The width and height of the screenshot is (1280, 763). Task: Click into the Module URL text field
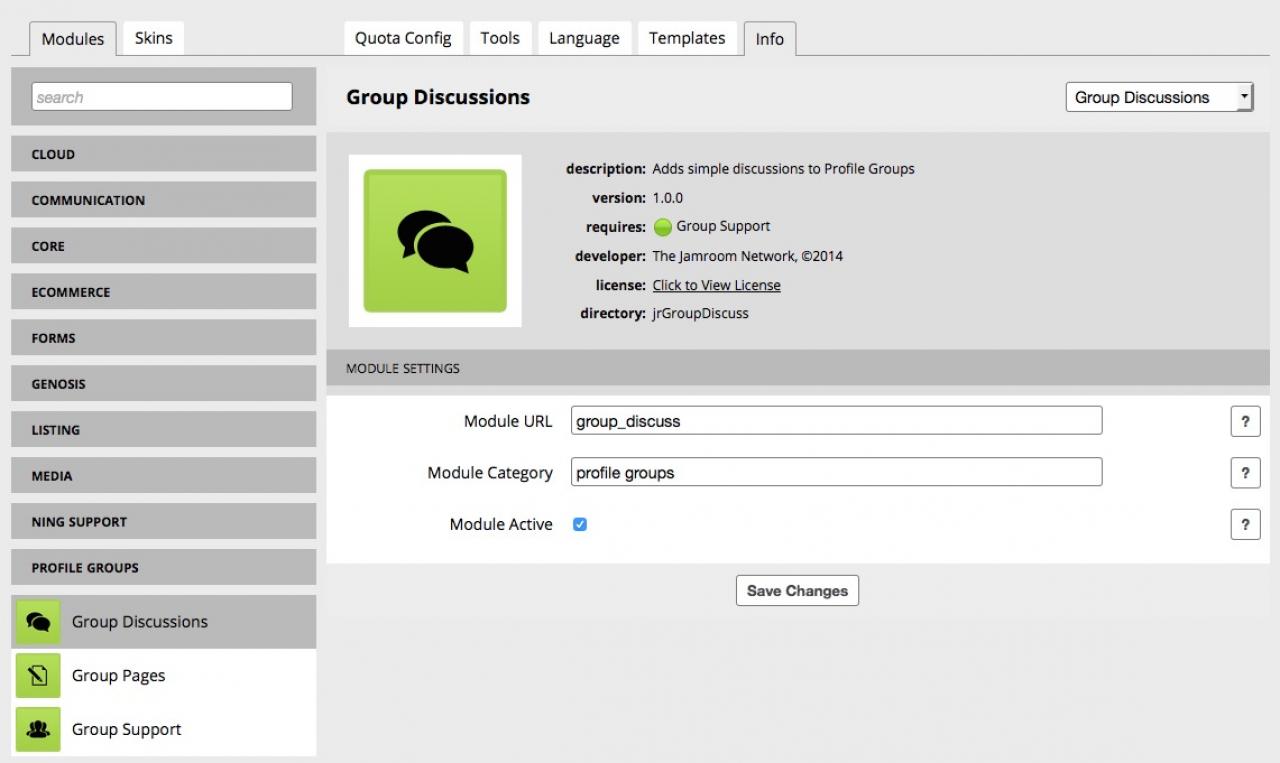pyautogui.click(x=836, y=421)
